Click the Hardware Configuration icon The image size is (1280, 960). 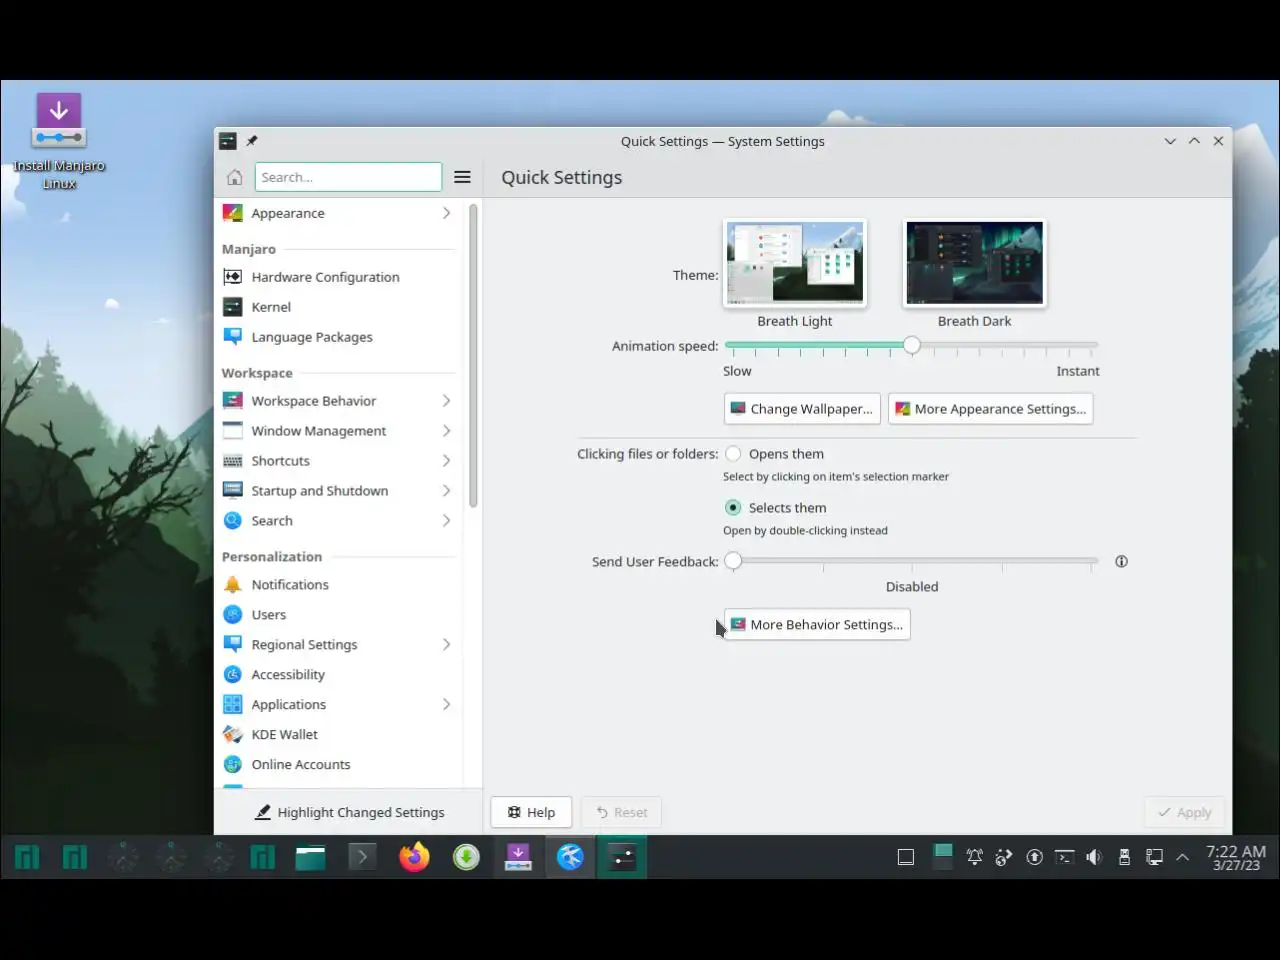(x=233, y=277)
